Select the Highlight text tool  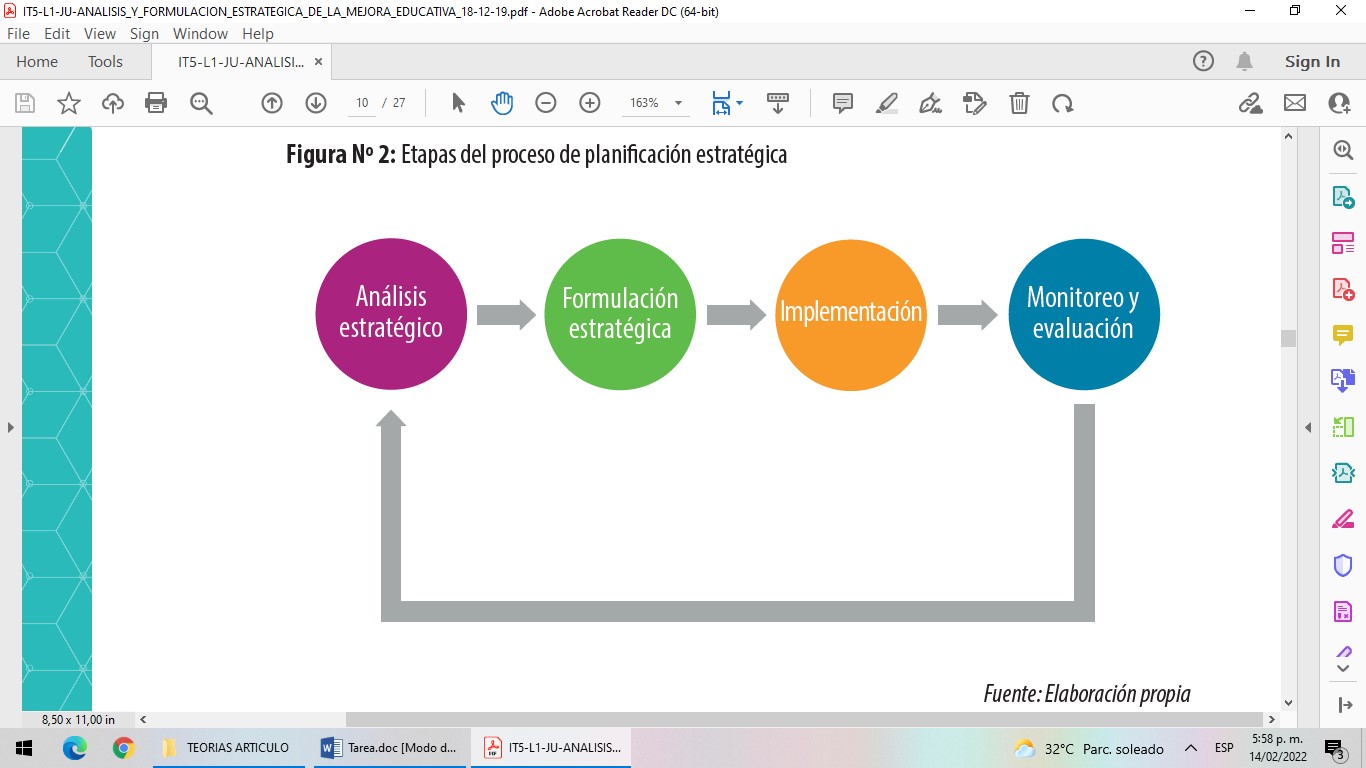[x=886, y=103]
